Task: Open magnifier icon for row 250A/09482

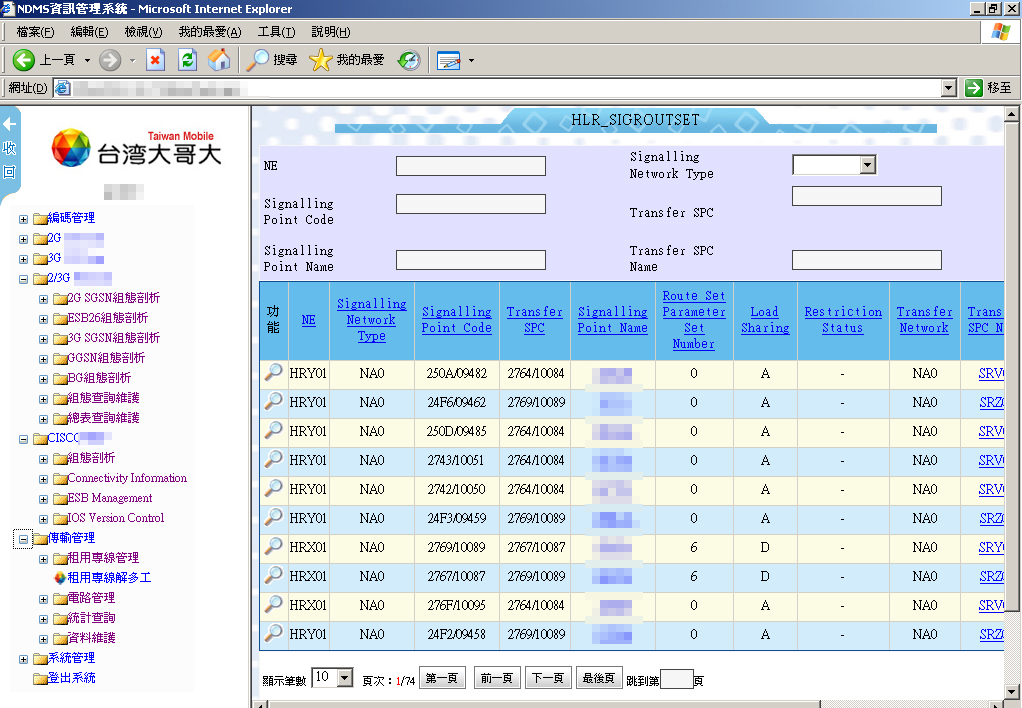Action: click(273, 373)
